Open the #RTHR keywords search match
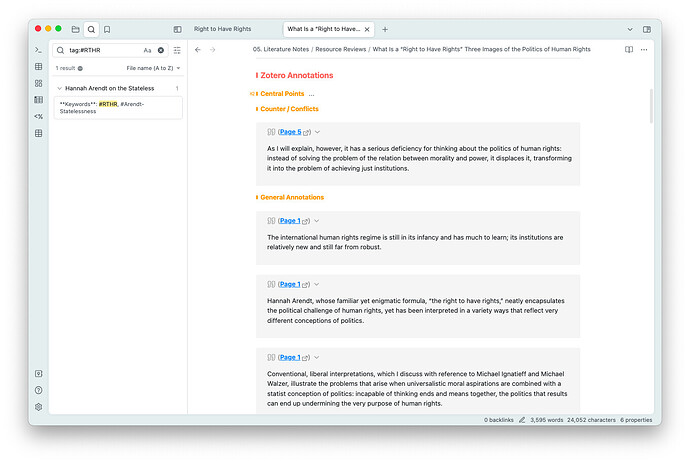 tap(118, 108)
